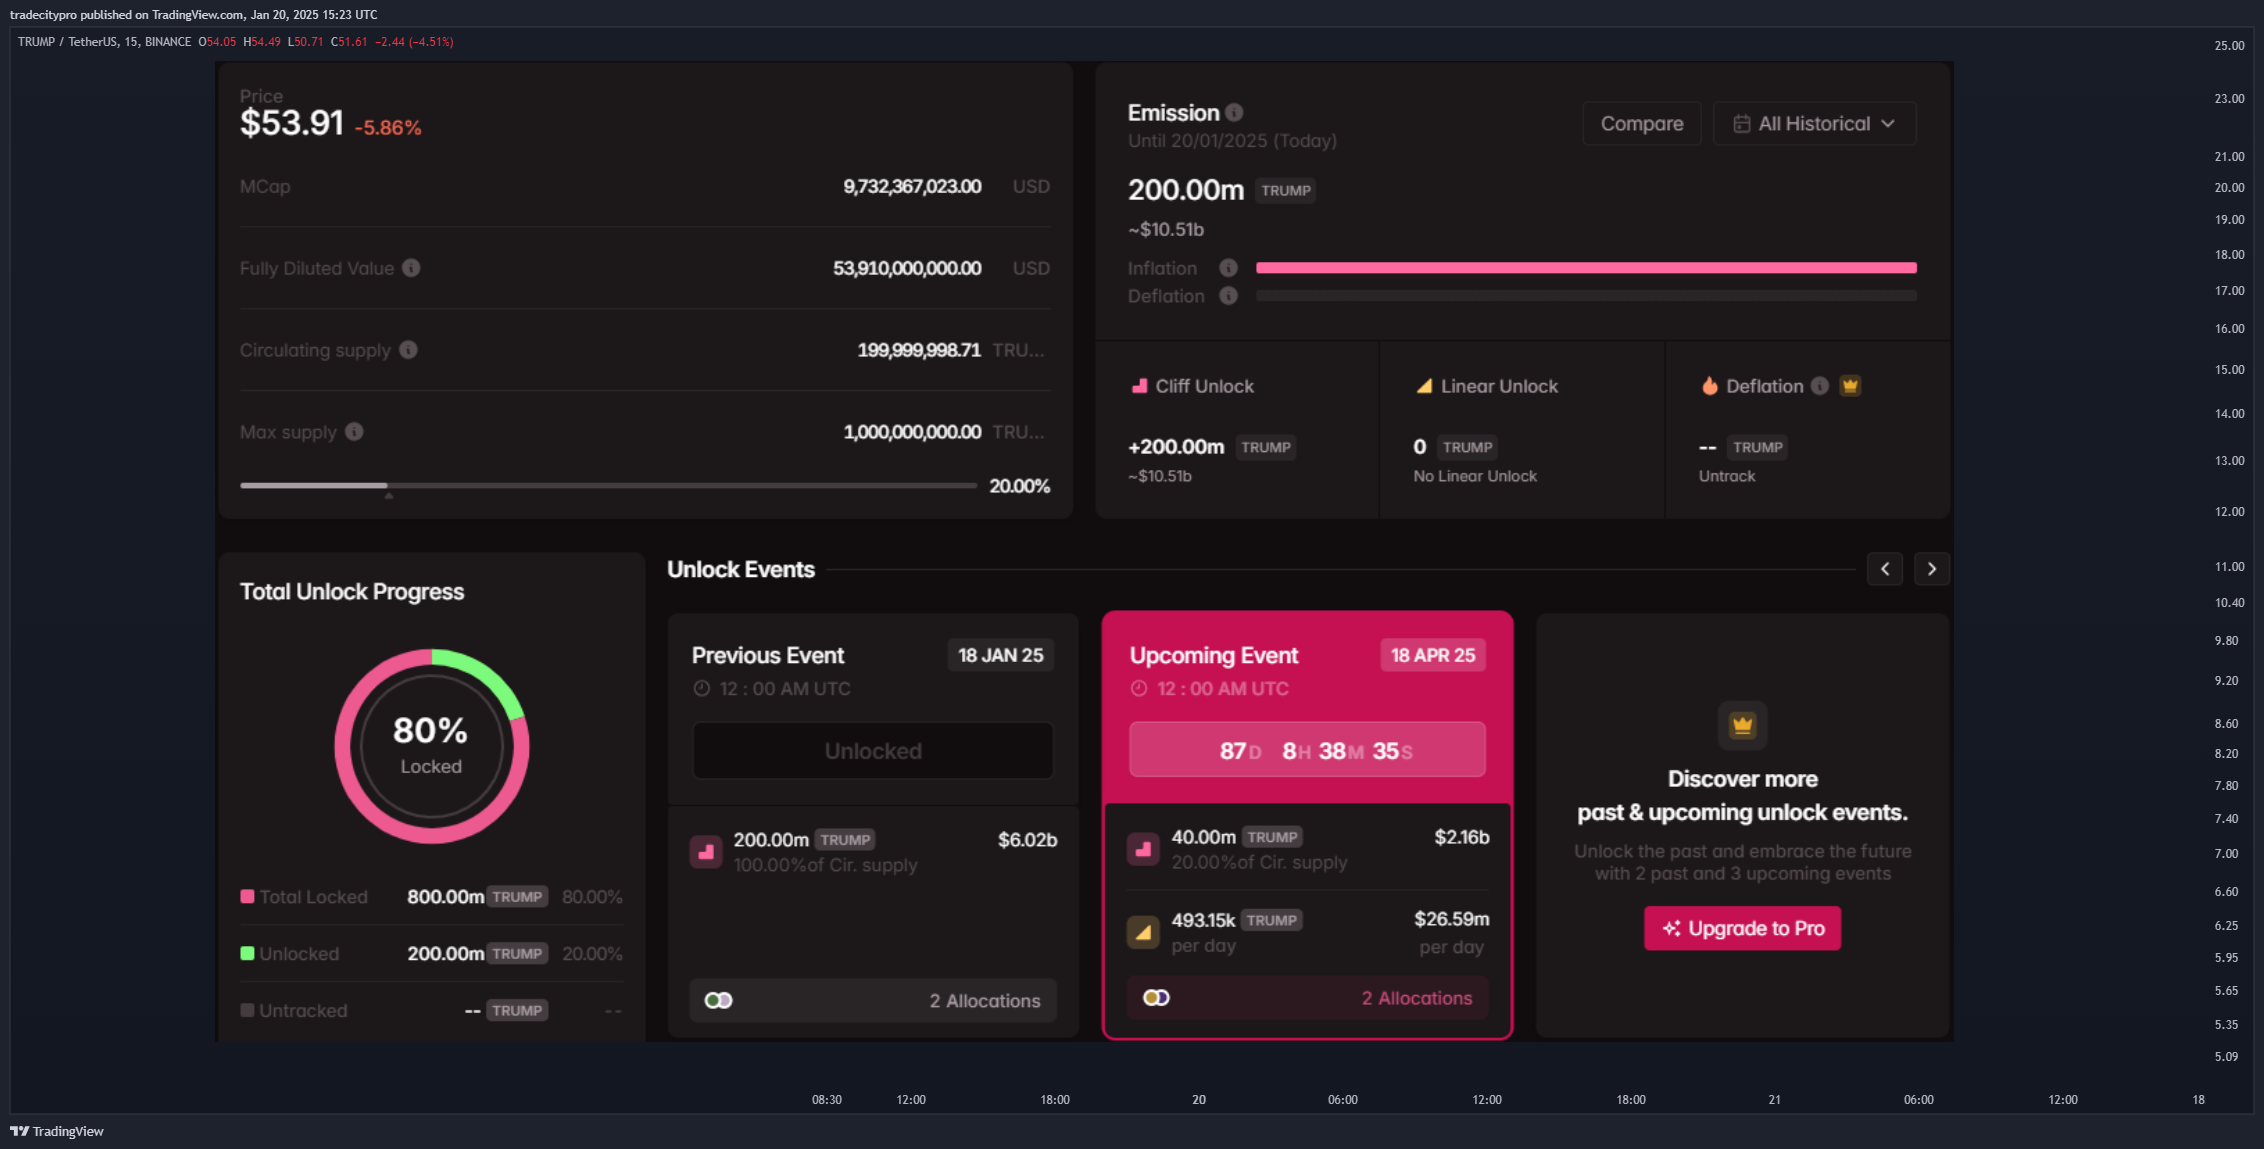Click the Deflation flame icon
This screenshot has width=2264, height=1149.
point(1709,386)
